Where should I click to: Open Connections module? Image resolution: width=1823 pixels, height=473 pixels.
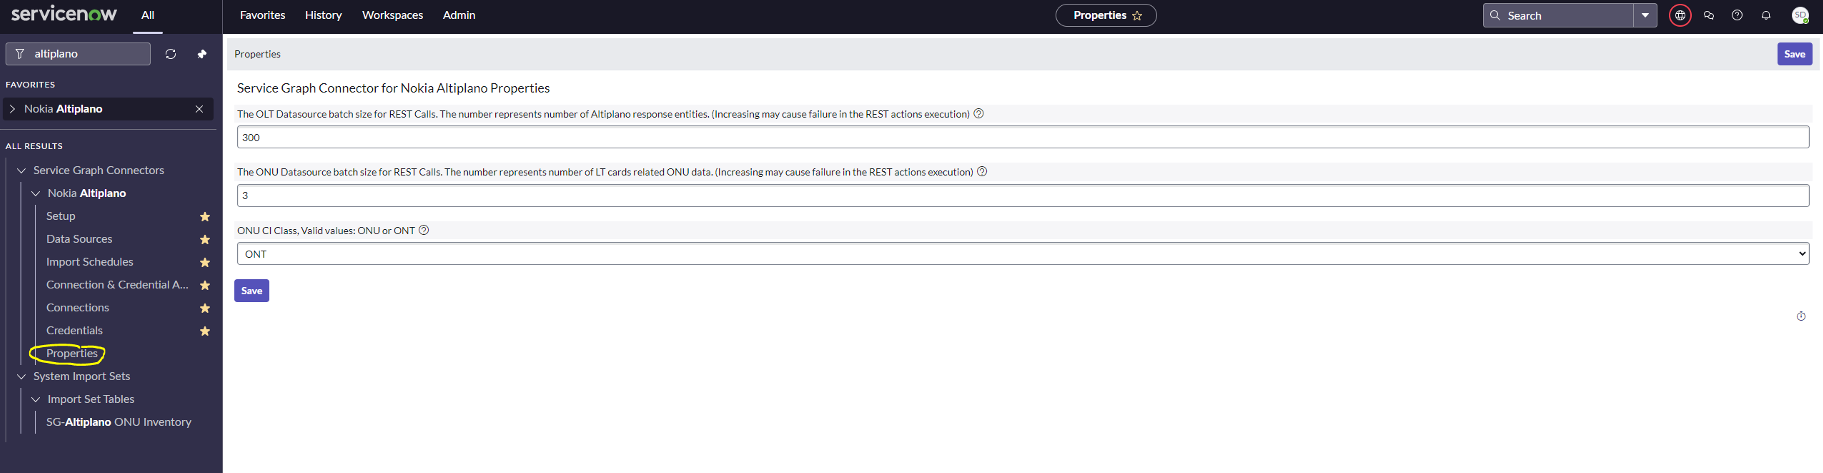[78, 308]
